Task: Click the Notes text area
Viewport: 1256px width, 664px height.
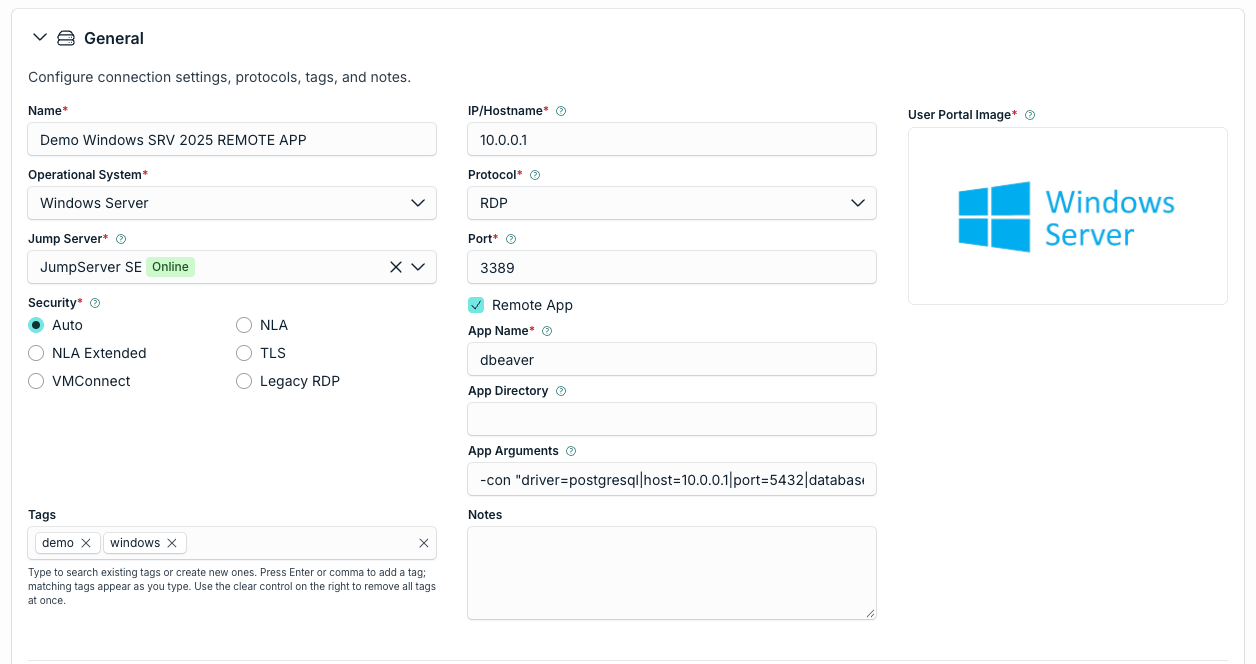Action: [672, 573]
